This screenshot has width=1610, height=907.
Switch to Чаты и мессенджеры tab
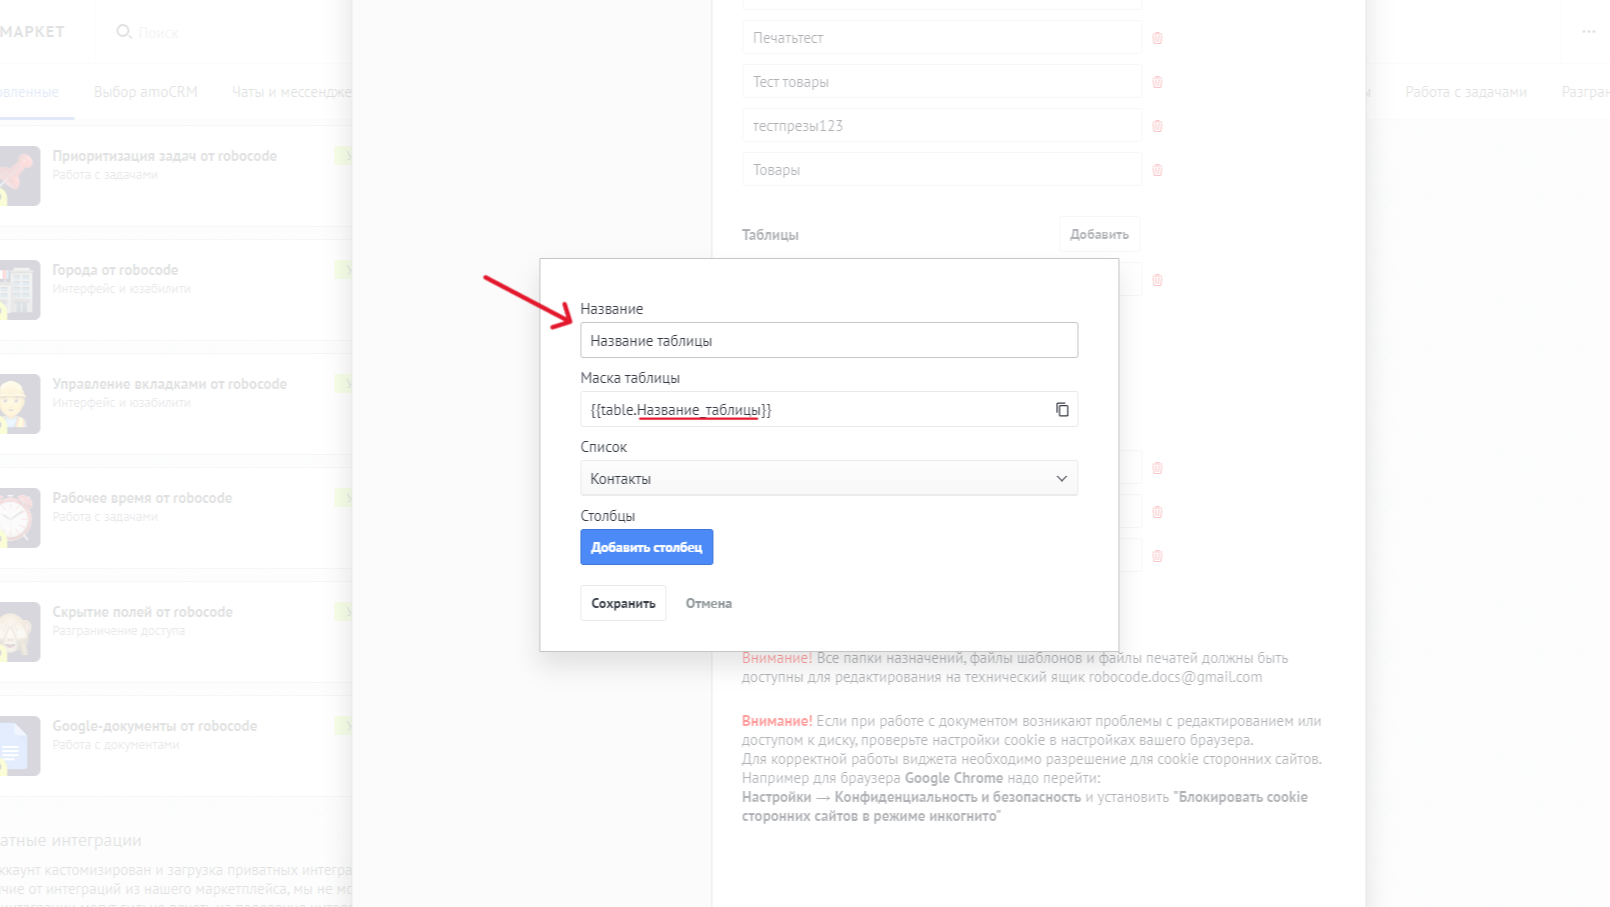(x=291, y=92)
